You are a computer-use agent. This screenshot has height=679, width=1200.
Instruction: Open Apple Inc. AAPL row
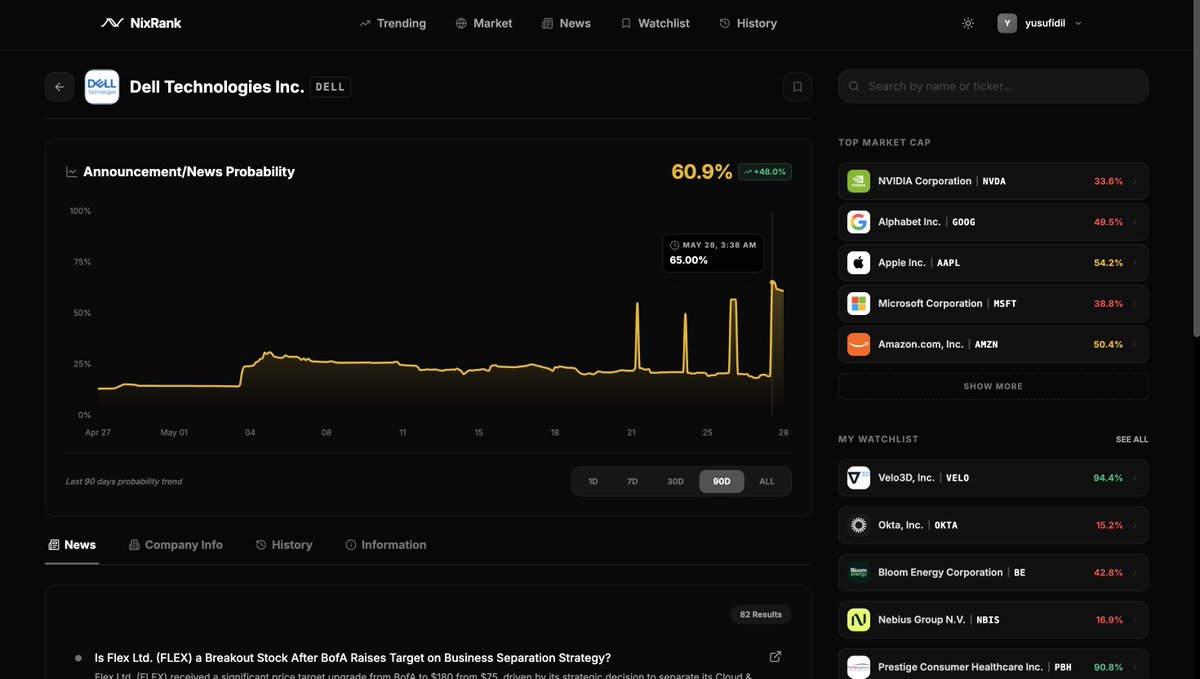pyautogui.click(x=993, y=263)
